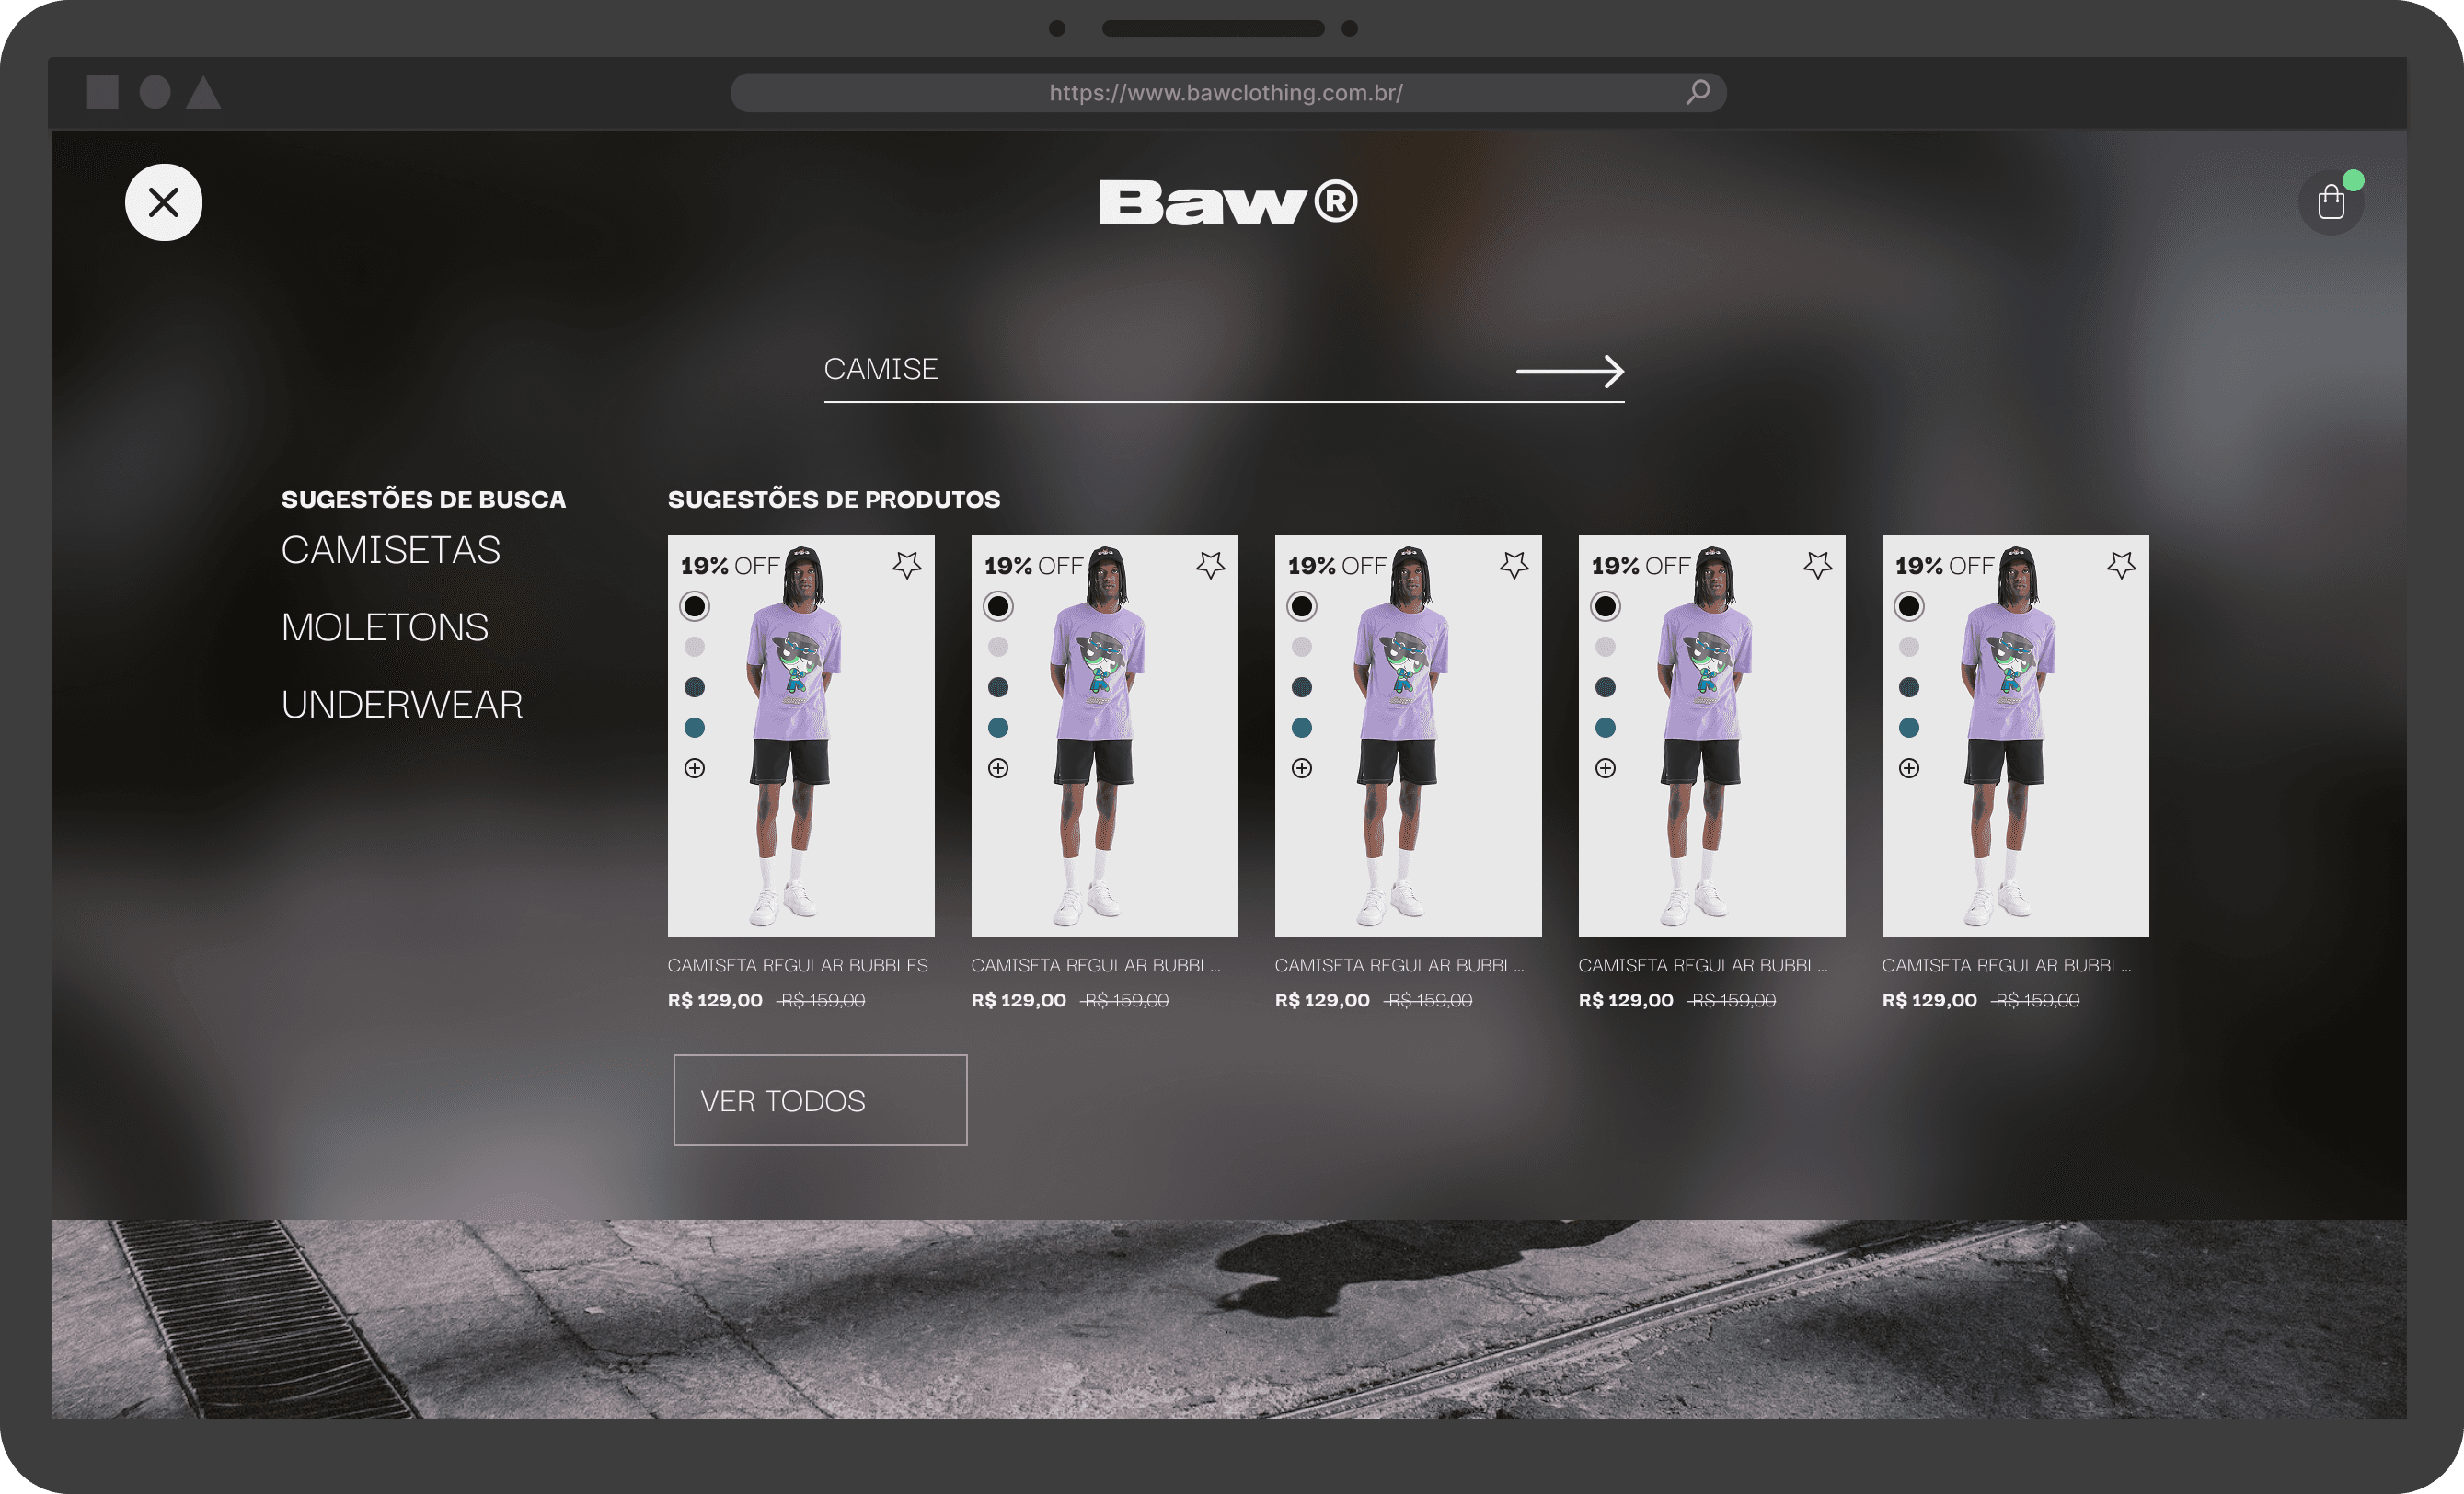Image resolution: width=2464 pixels, height=1494 pixels.
Task: Favorite the first product with star icon
Action: 907,565
